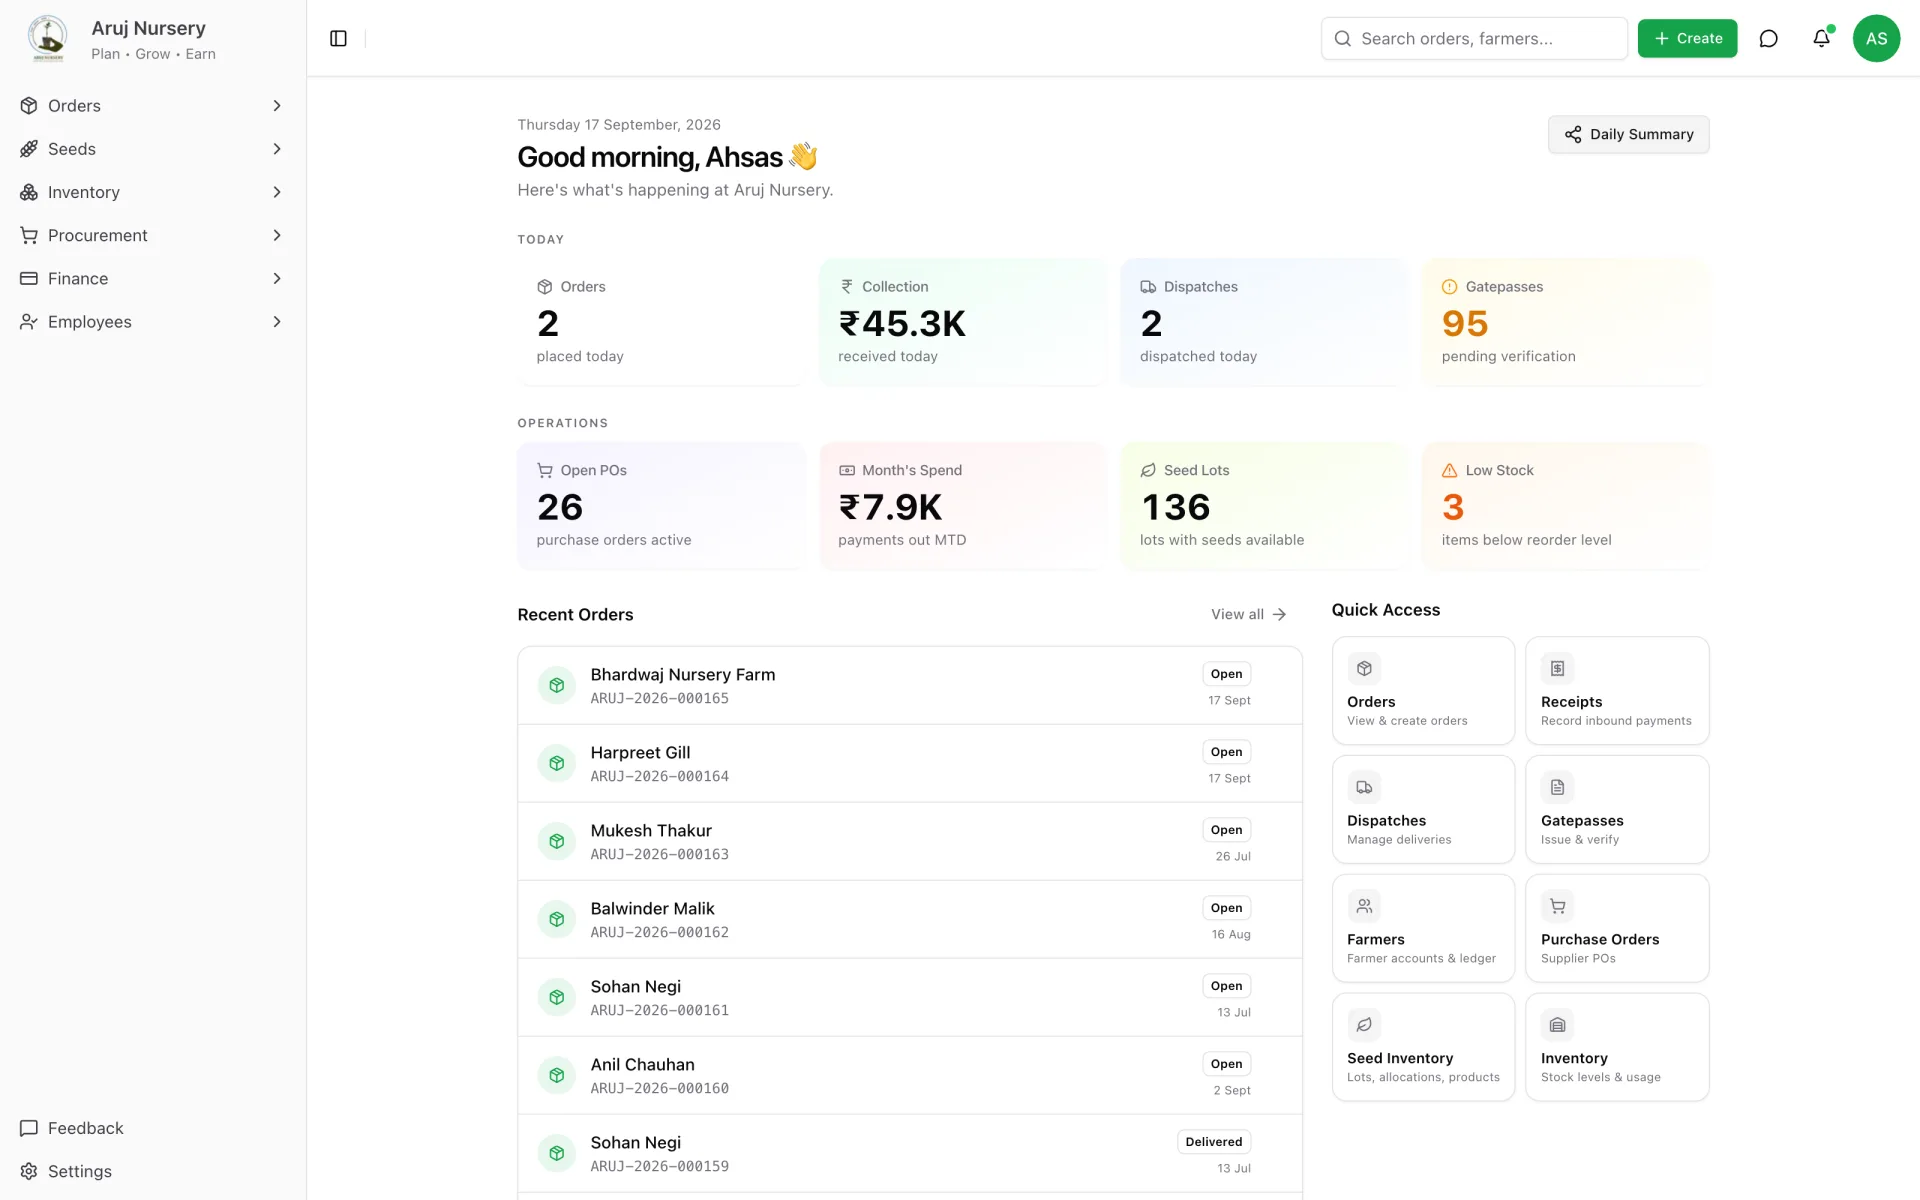Image resolution: width=1920 pixels, height=1200 pixels.
Task: Click the Aruj Nursery logo
Action: [x=47, y=38]
